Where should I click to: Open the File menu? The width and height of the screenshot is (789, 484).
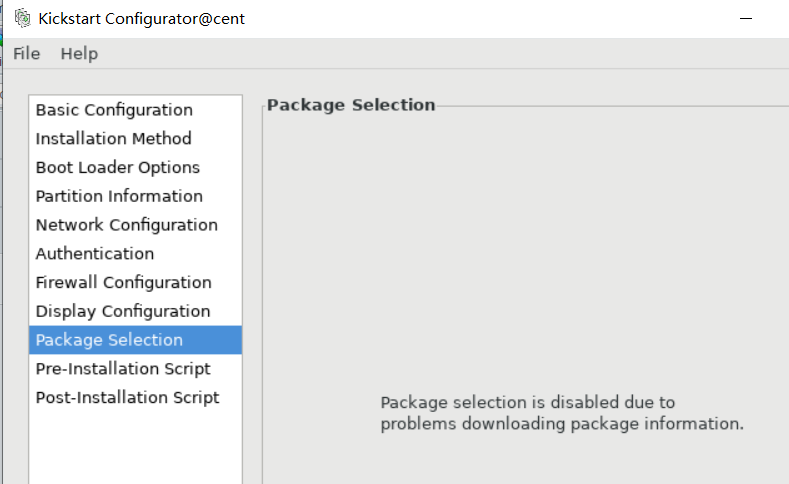[x=27, y=53]
